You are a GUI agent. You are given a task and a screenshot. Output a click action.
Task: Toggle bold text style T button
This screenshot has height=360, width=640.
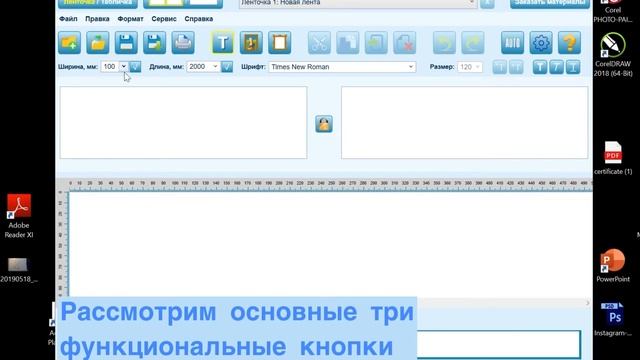(x=540, y=67)
